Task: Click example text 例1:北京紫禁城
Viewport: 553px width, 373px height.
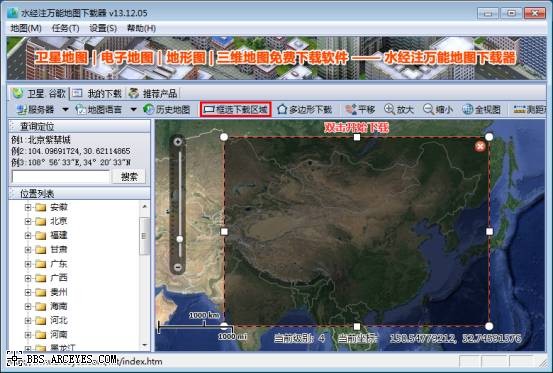Action: pyautogui.click(x=41, y=140)
